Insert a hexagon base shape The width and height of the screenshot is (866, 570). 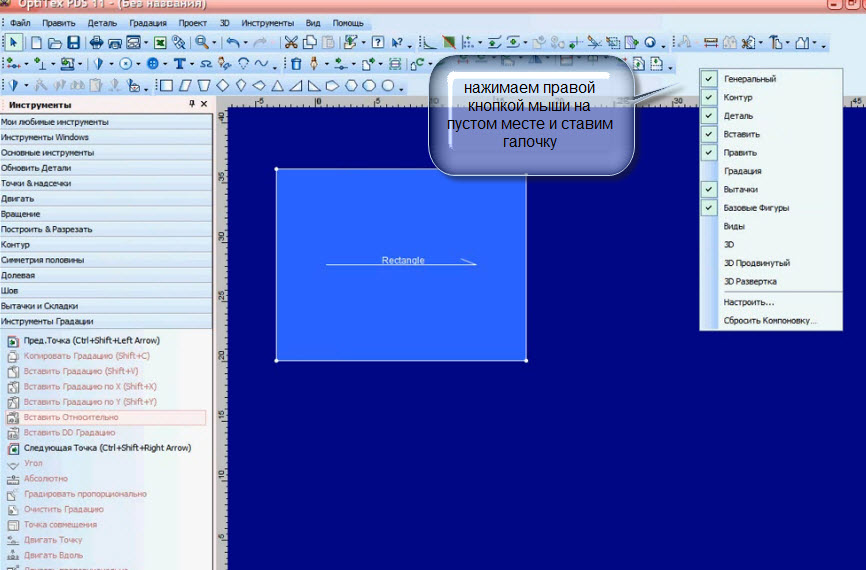click(x=351, y=86)
